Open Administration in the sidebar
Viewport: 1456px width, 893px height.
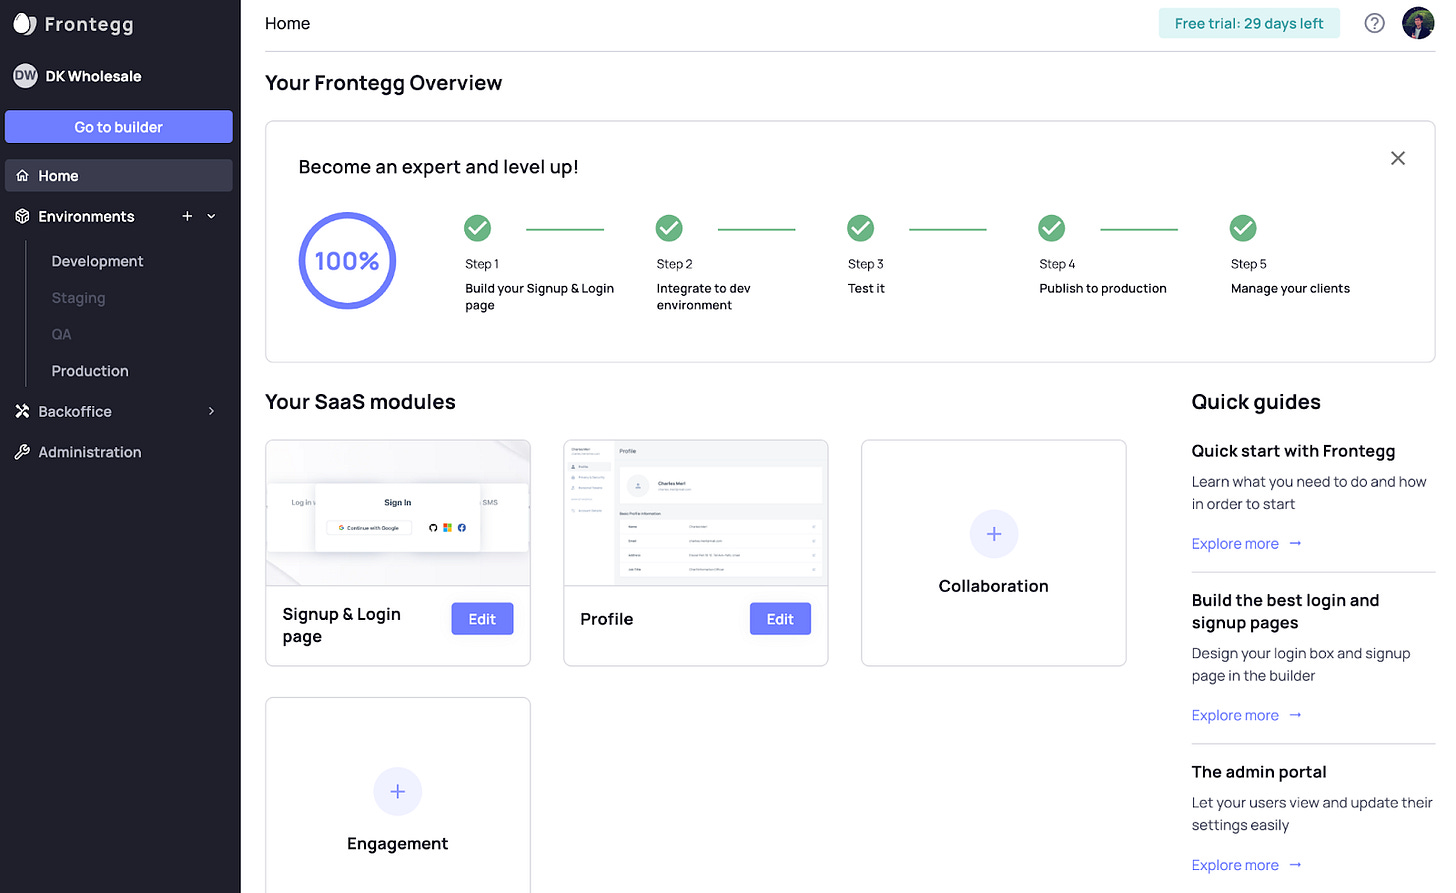90,452
